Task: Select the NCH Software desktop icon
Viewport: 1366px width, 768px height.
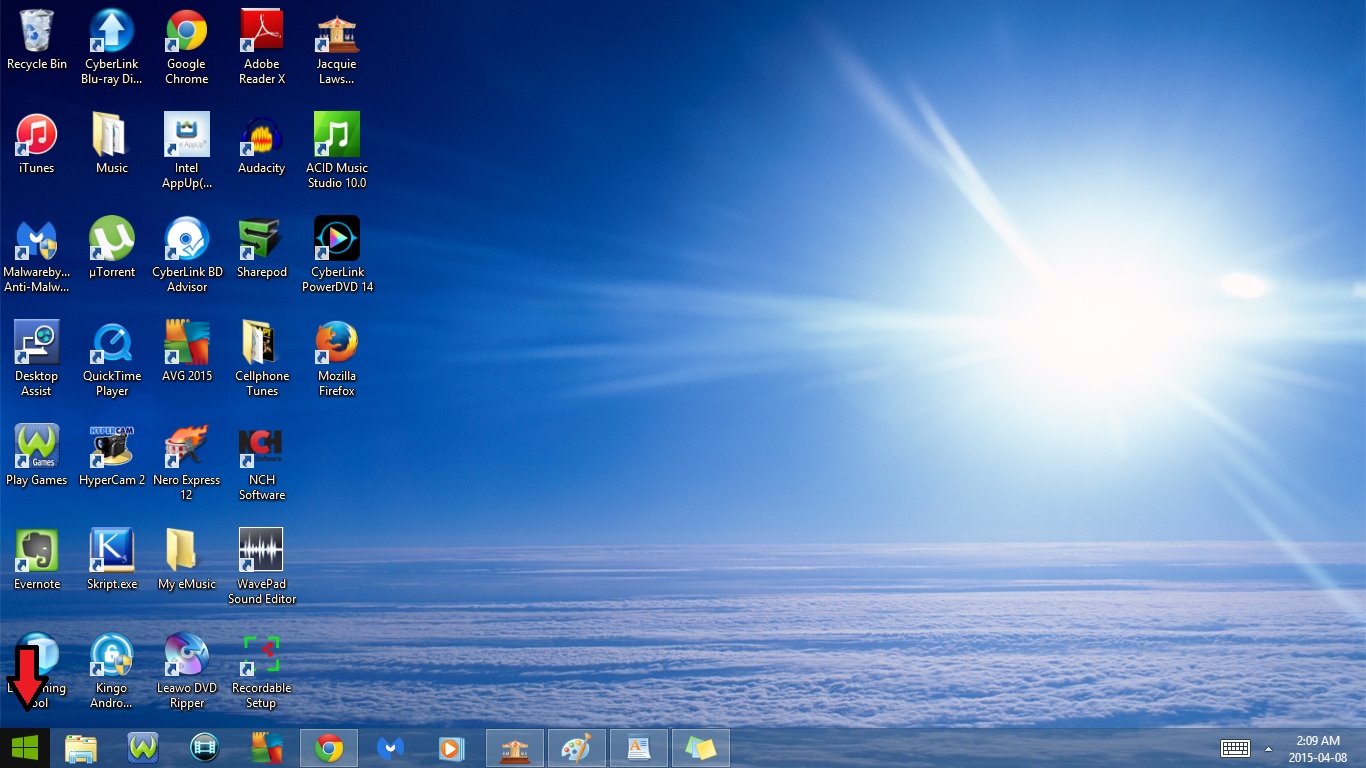Action: [x=262, y=463]
